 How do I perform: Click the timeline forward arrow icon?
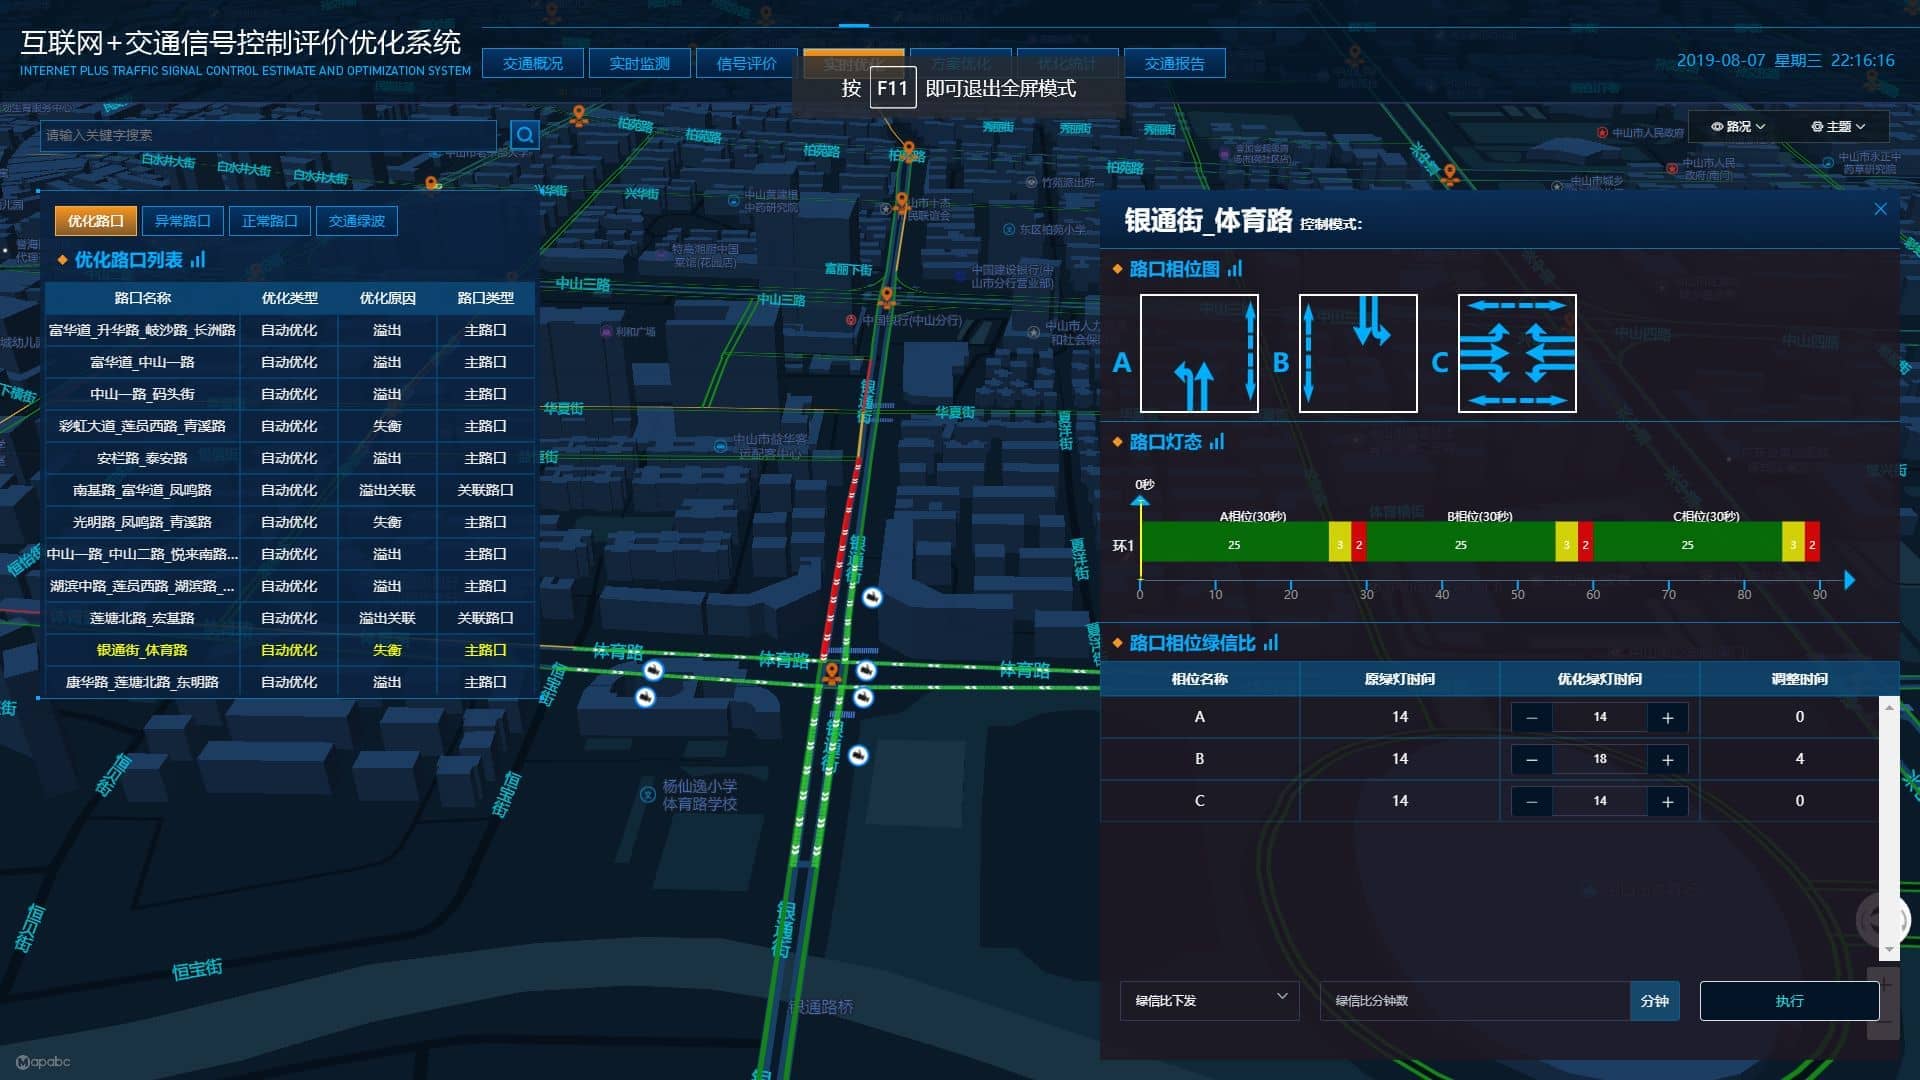(1849, 580)
